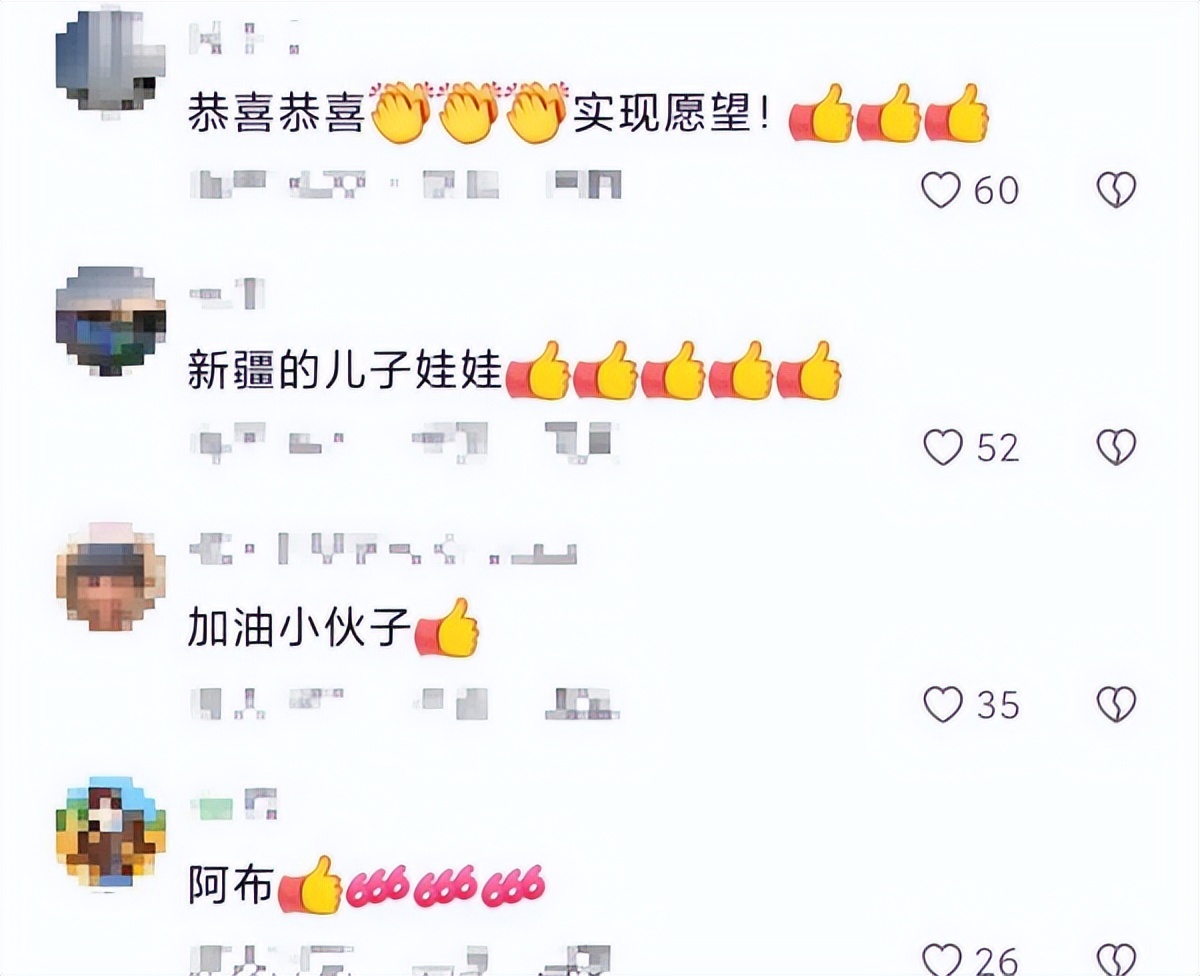1200x976 pixels.
Task: Select the 新疆的儿子娃娃 comment text
Action: [x=514, y=372]
